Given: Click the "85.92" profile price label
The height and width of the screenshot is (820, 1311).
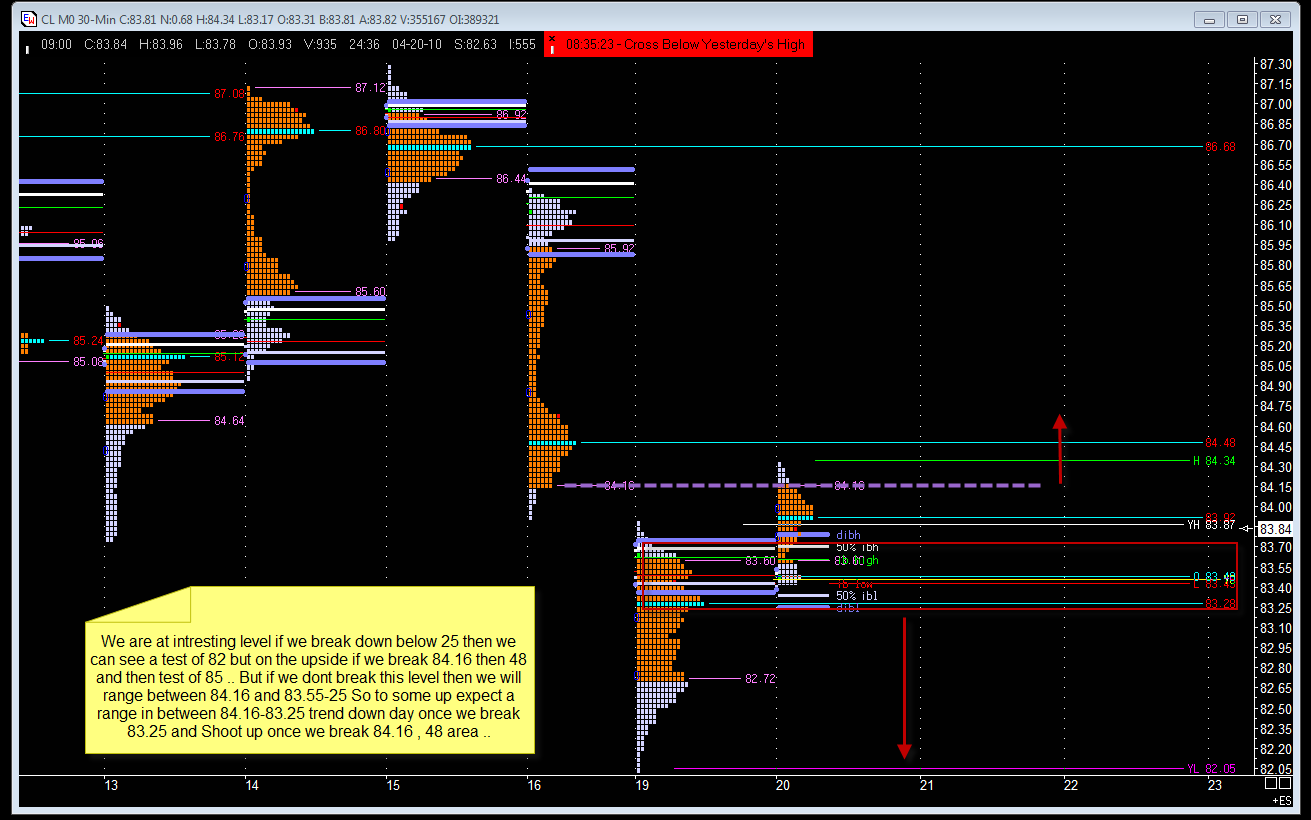Looking at the screenshot, I should point(619,248).
